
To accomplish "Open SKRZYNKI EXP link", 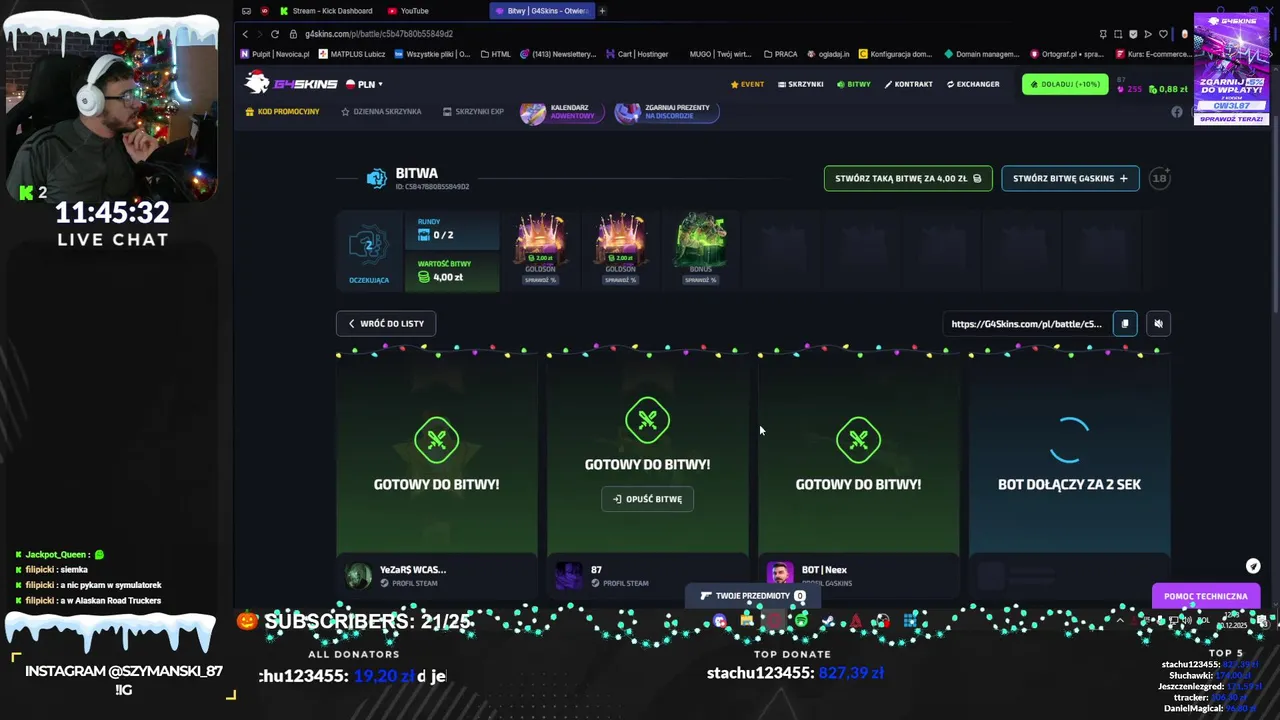I will (473, 112).
